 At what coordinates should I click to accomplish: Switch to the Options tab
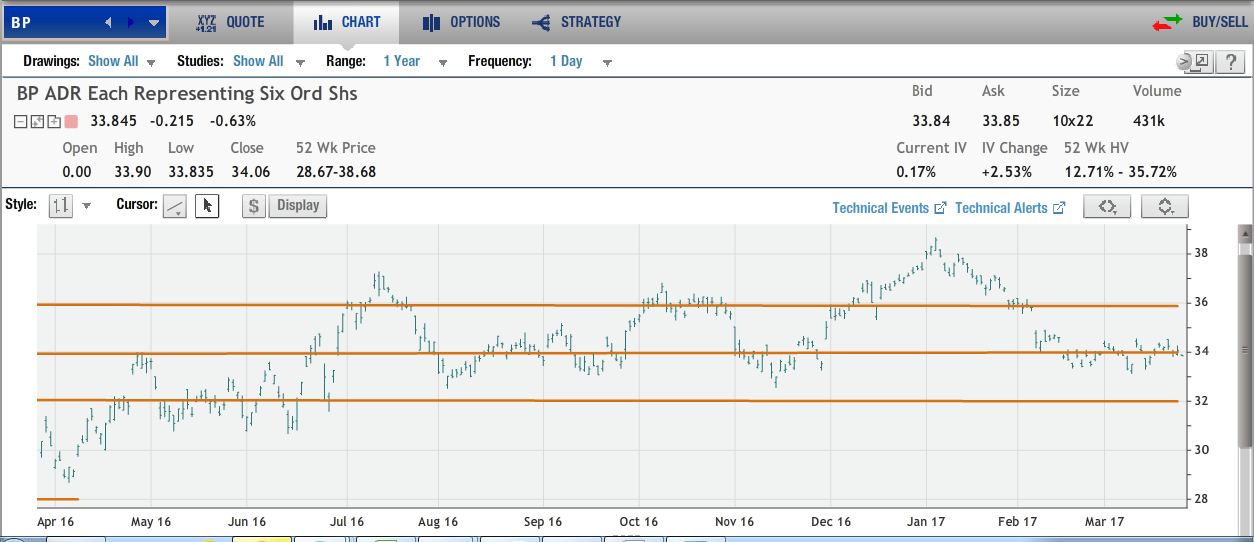(x=461, y=22)
